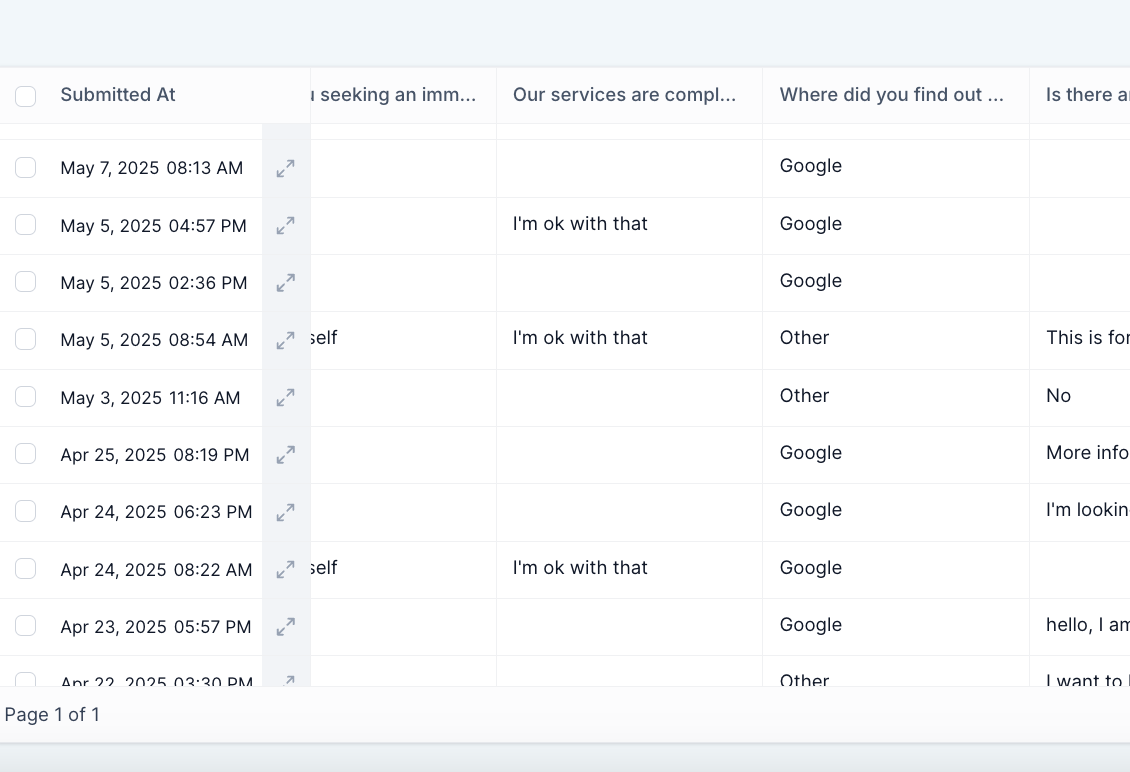Check the May 7, 2025 08:13 AM row
Screen dimensions: 1130x772
26,168
